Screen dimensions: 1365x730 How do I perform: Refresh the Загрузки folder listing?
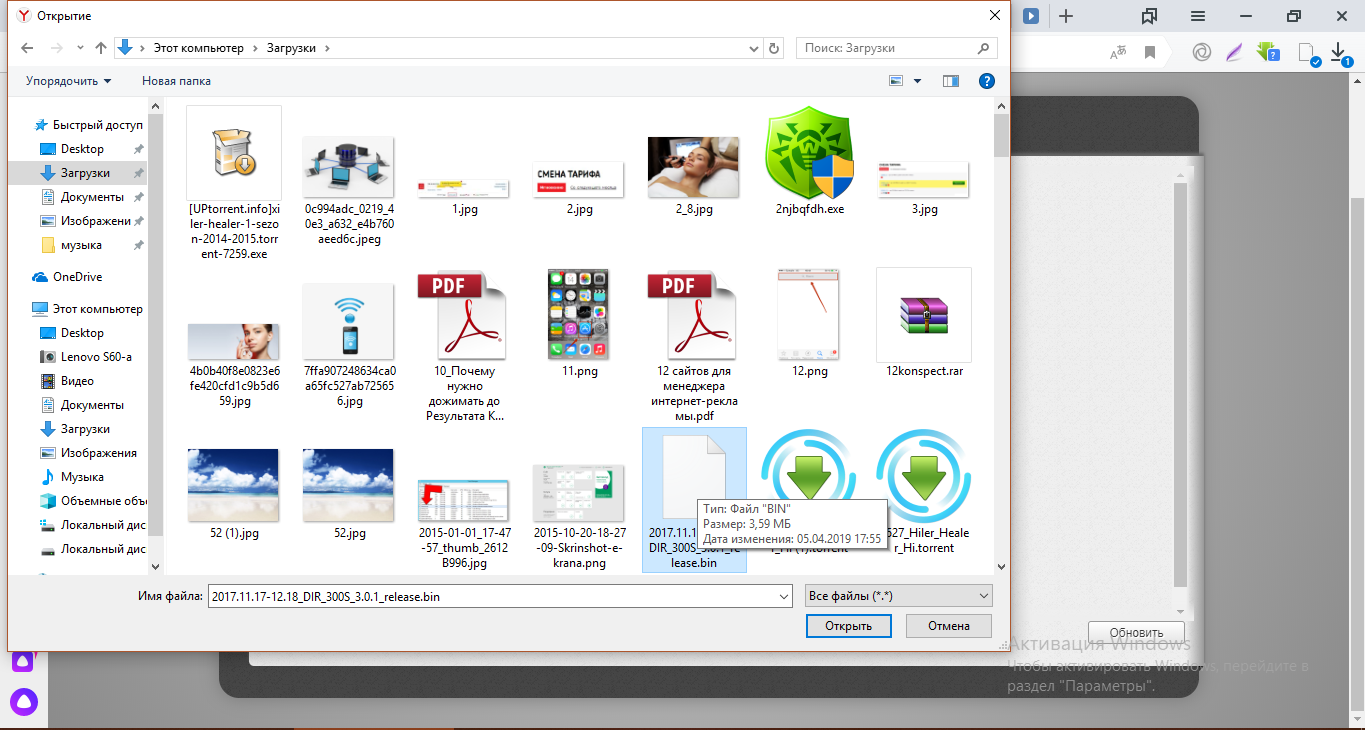click(x=774, y=48)
